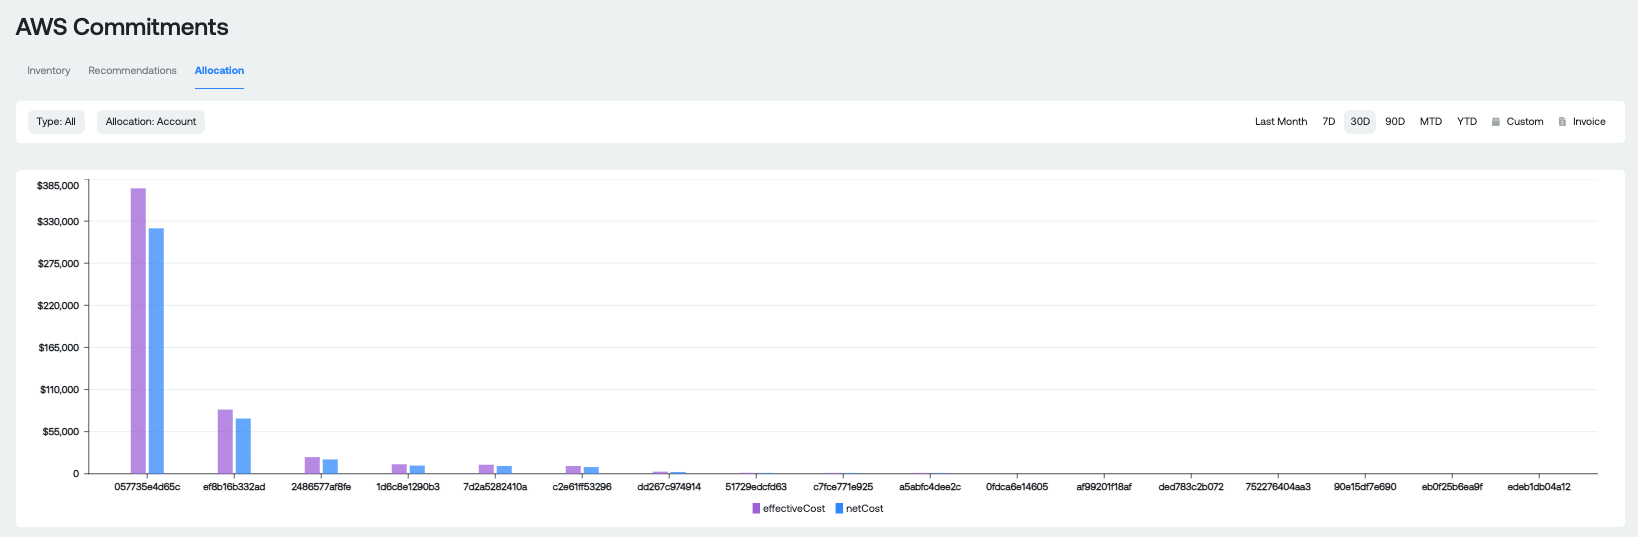This screenshot has width=1638, height=537.
Task: Click the AWS Commitments page heading
Action: click(x=122, y=27)
